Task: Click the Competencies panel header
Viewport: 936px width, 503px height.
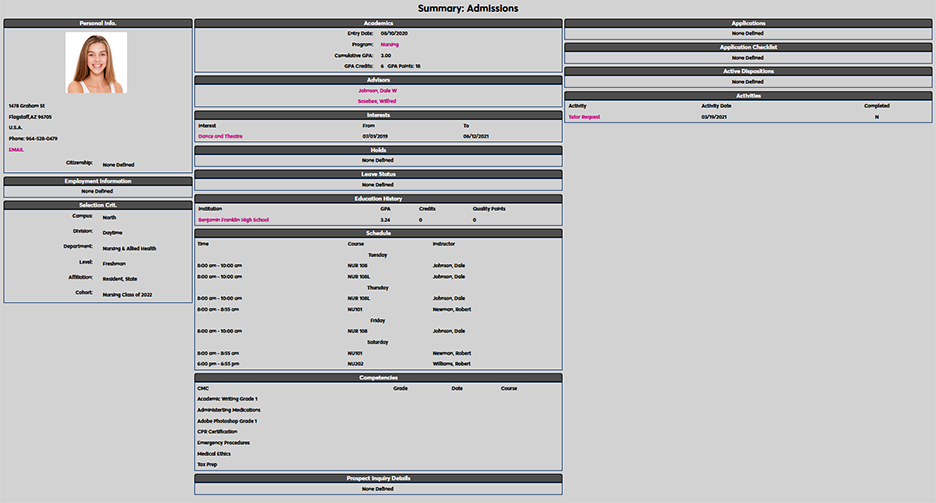Action: (377, 377)
